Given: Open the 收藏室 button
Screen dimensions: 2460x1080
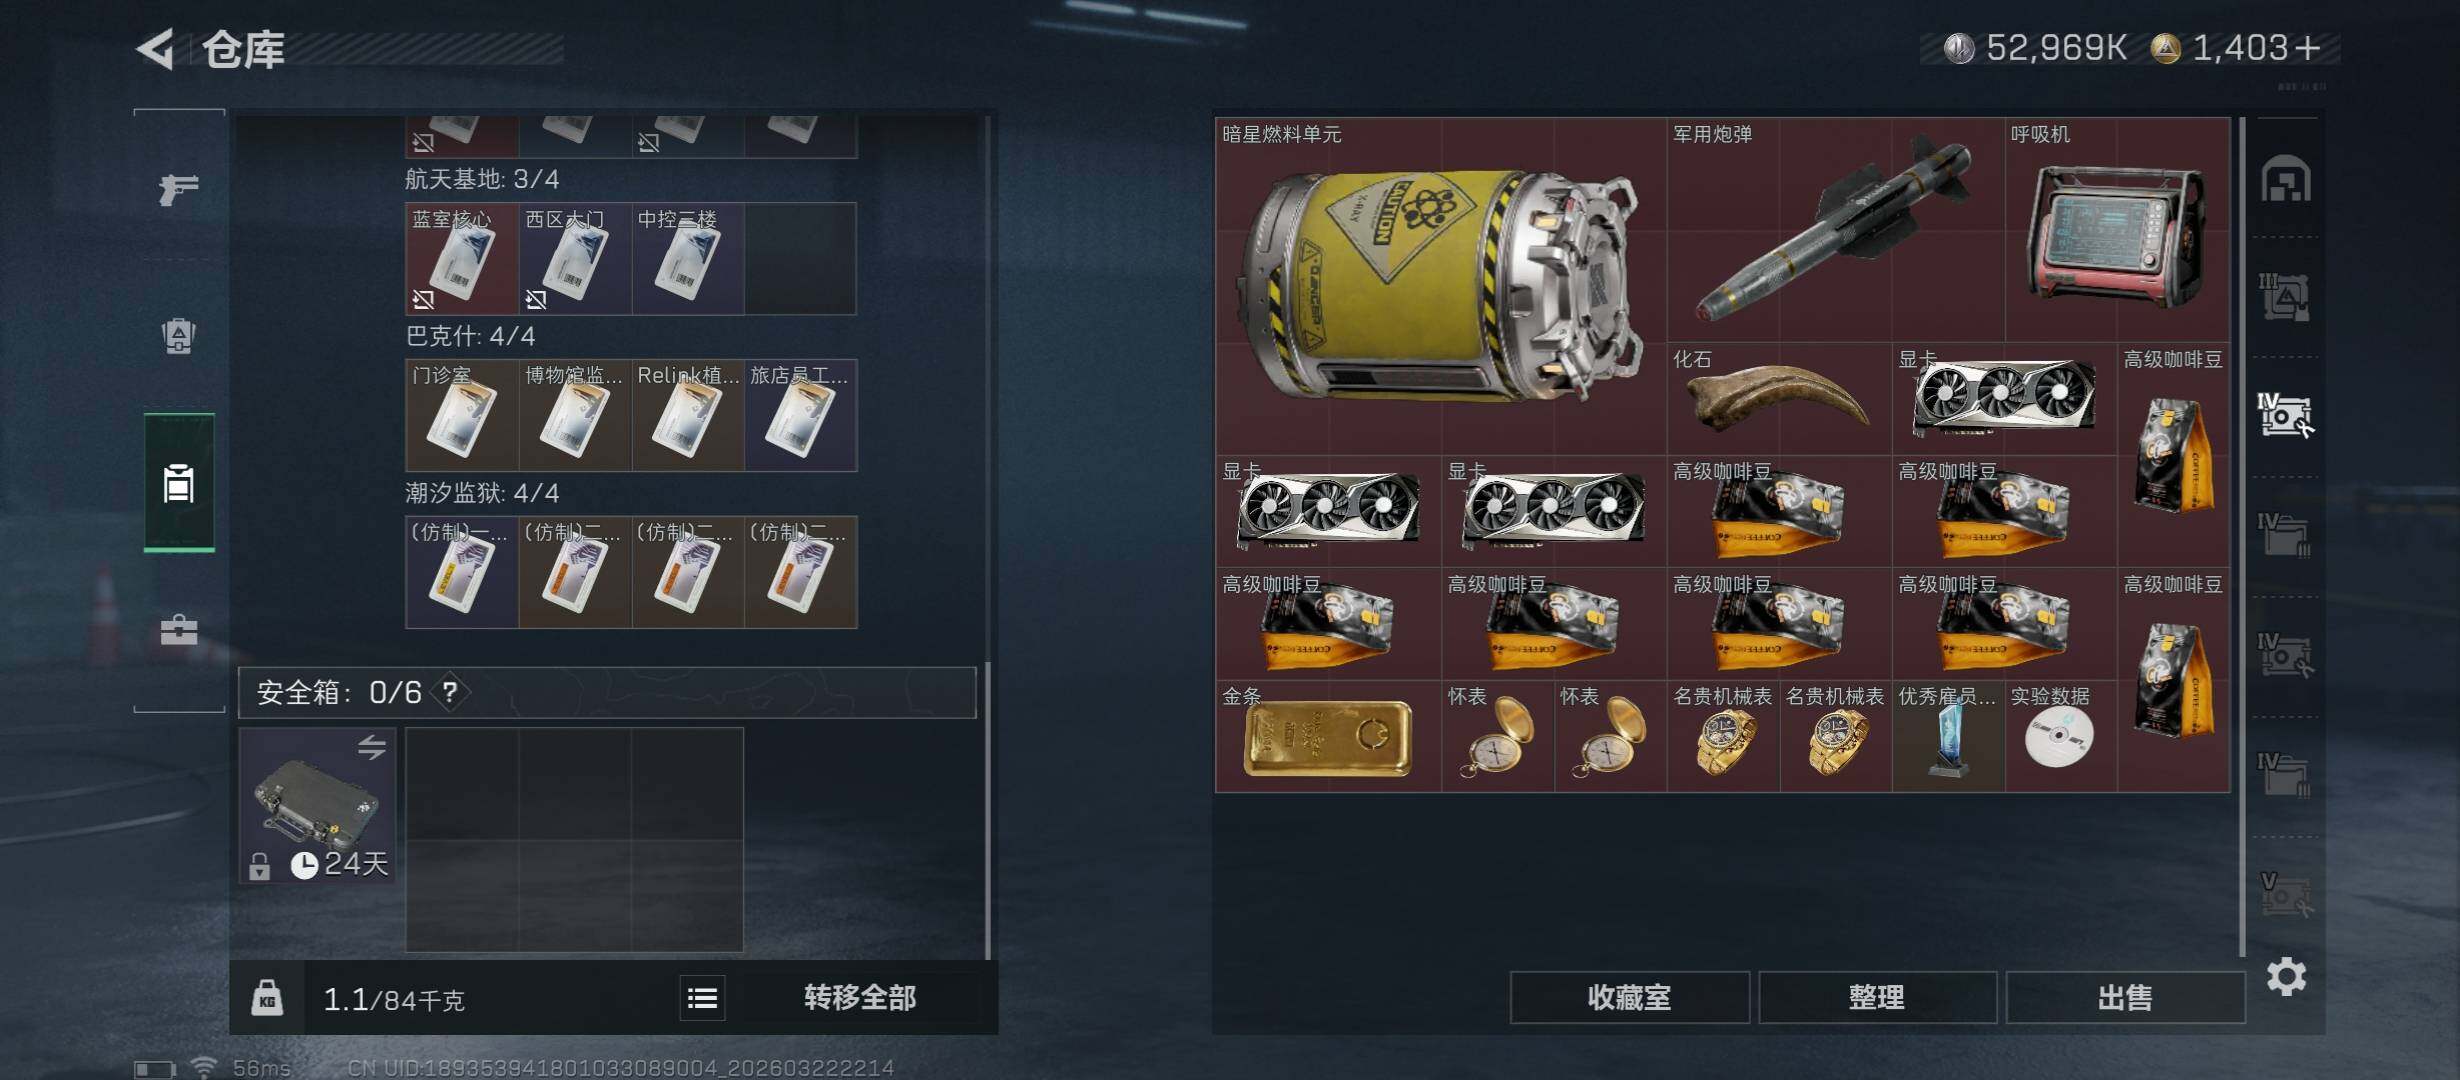Looking at the screenshot, I should pyautogui.click(x=1629, y=997).
